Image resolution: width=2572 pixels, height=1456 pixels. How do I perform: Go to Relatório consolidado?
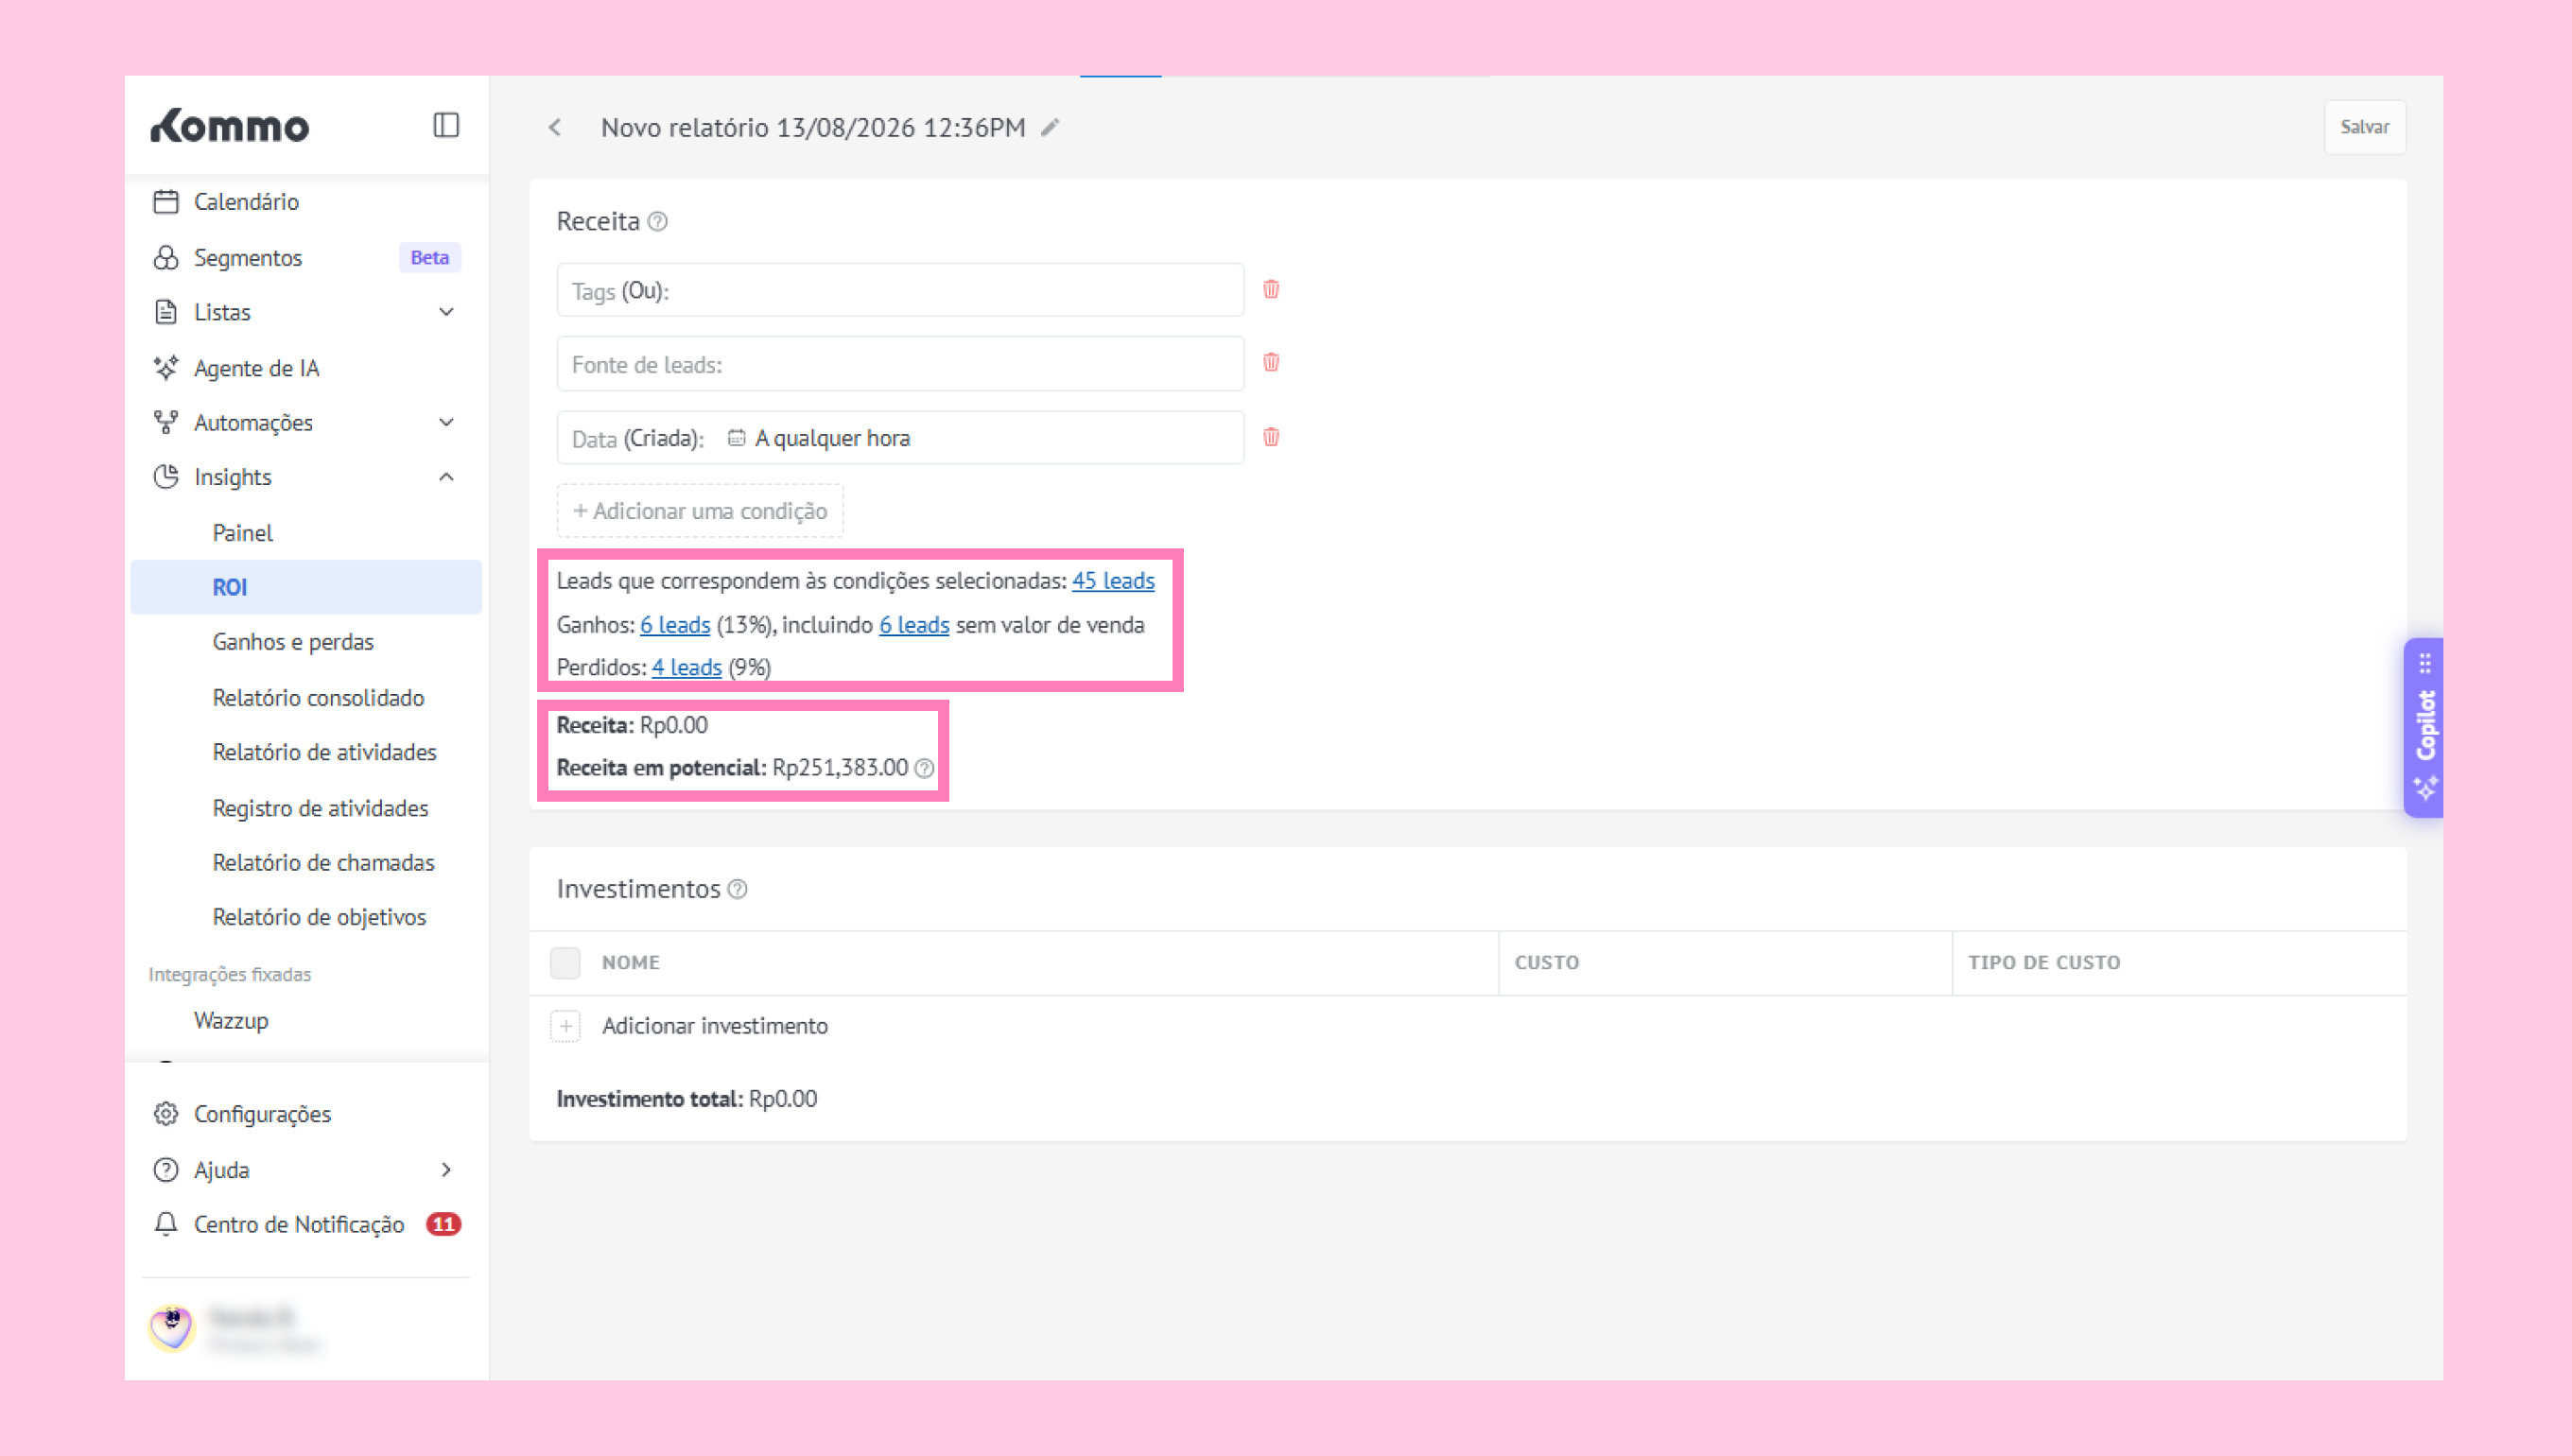click(318, 698)
